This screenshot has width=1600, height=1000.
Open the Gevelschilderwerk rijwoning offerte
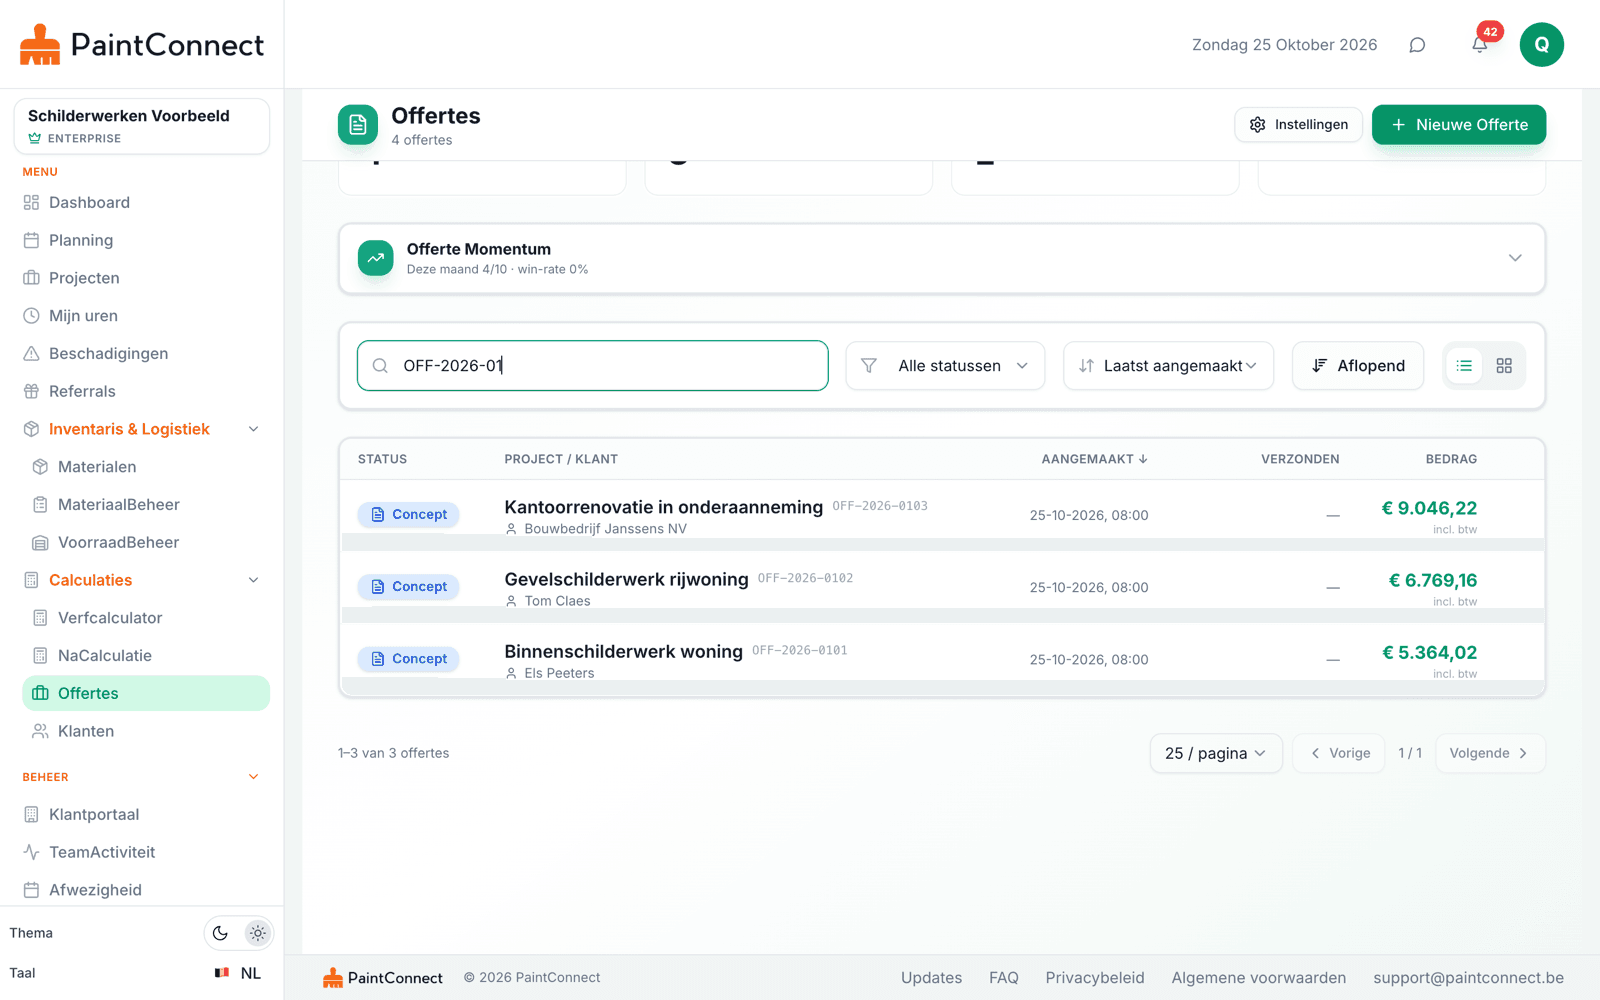click(x=626, y=579)
